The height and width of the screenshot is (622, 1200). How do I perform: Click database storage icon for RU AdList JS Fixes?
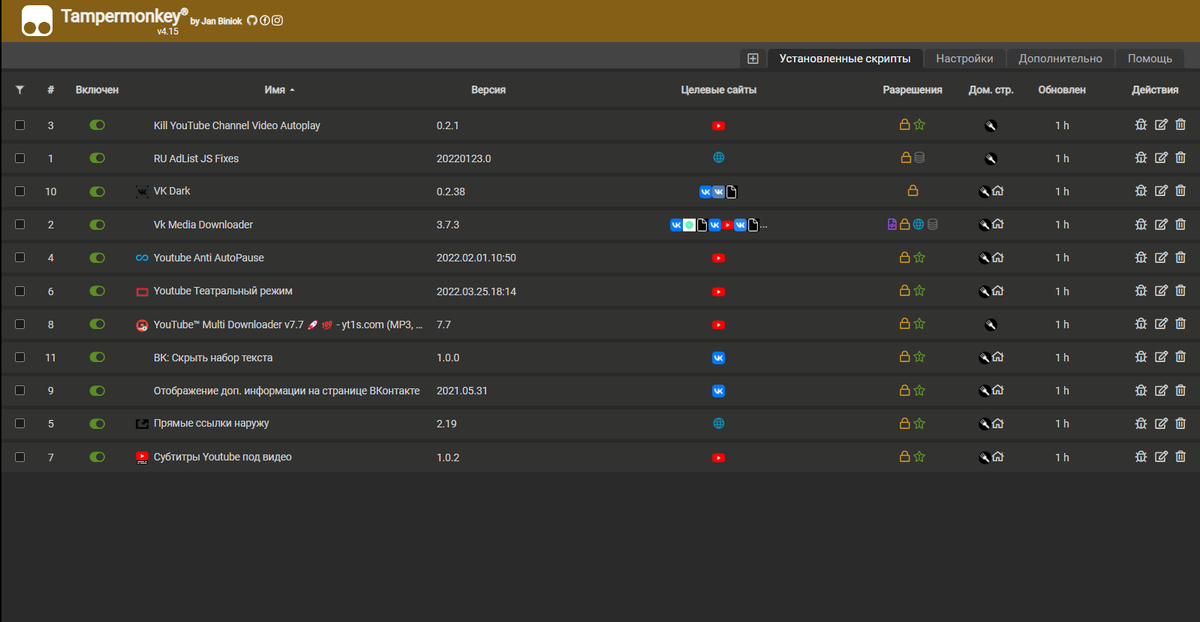[x=919, y=158]
